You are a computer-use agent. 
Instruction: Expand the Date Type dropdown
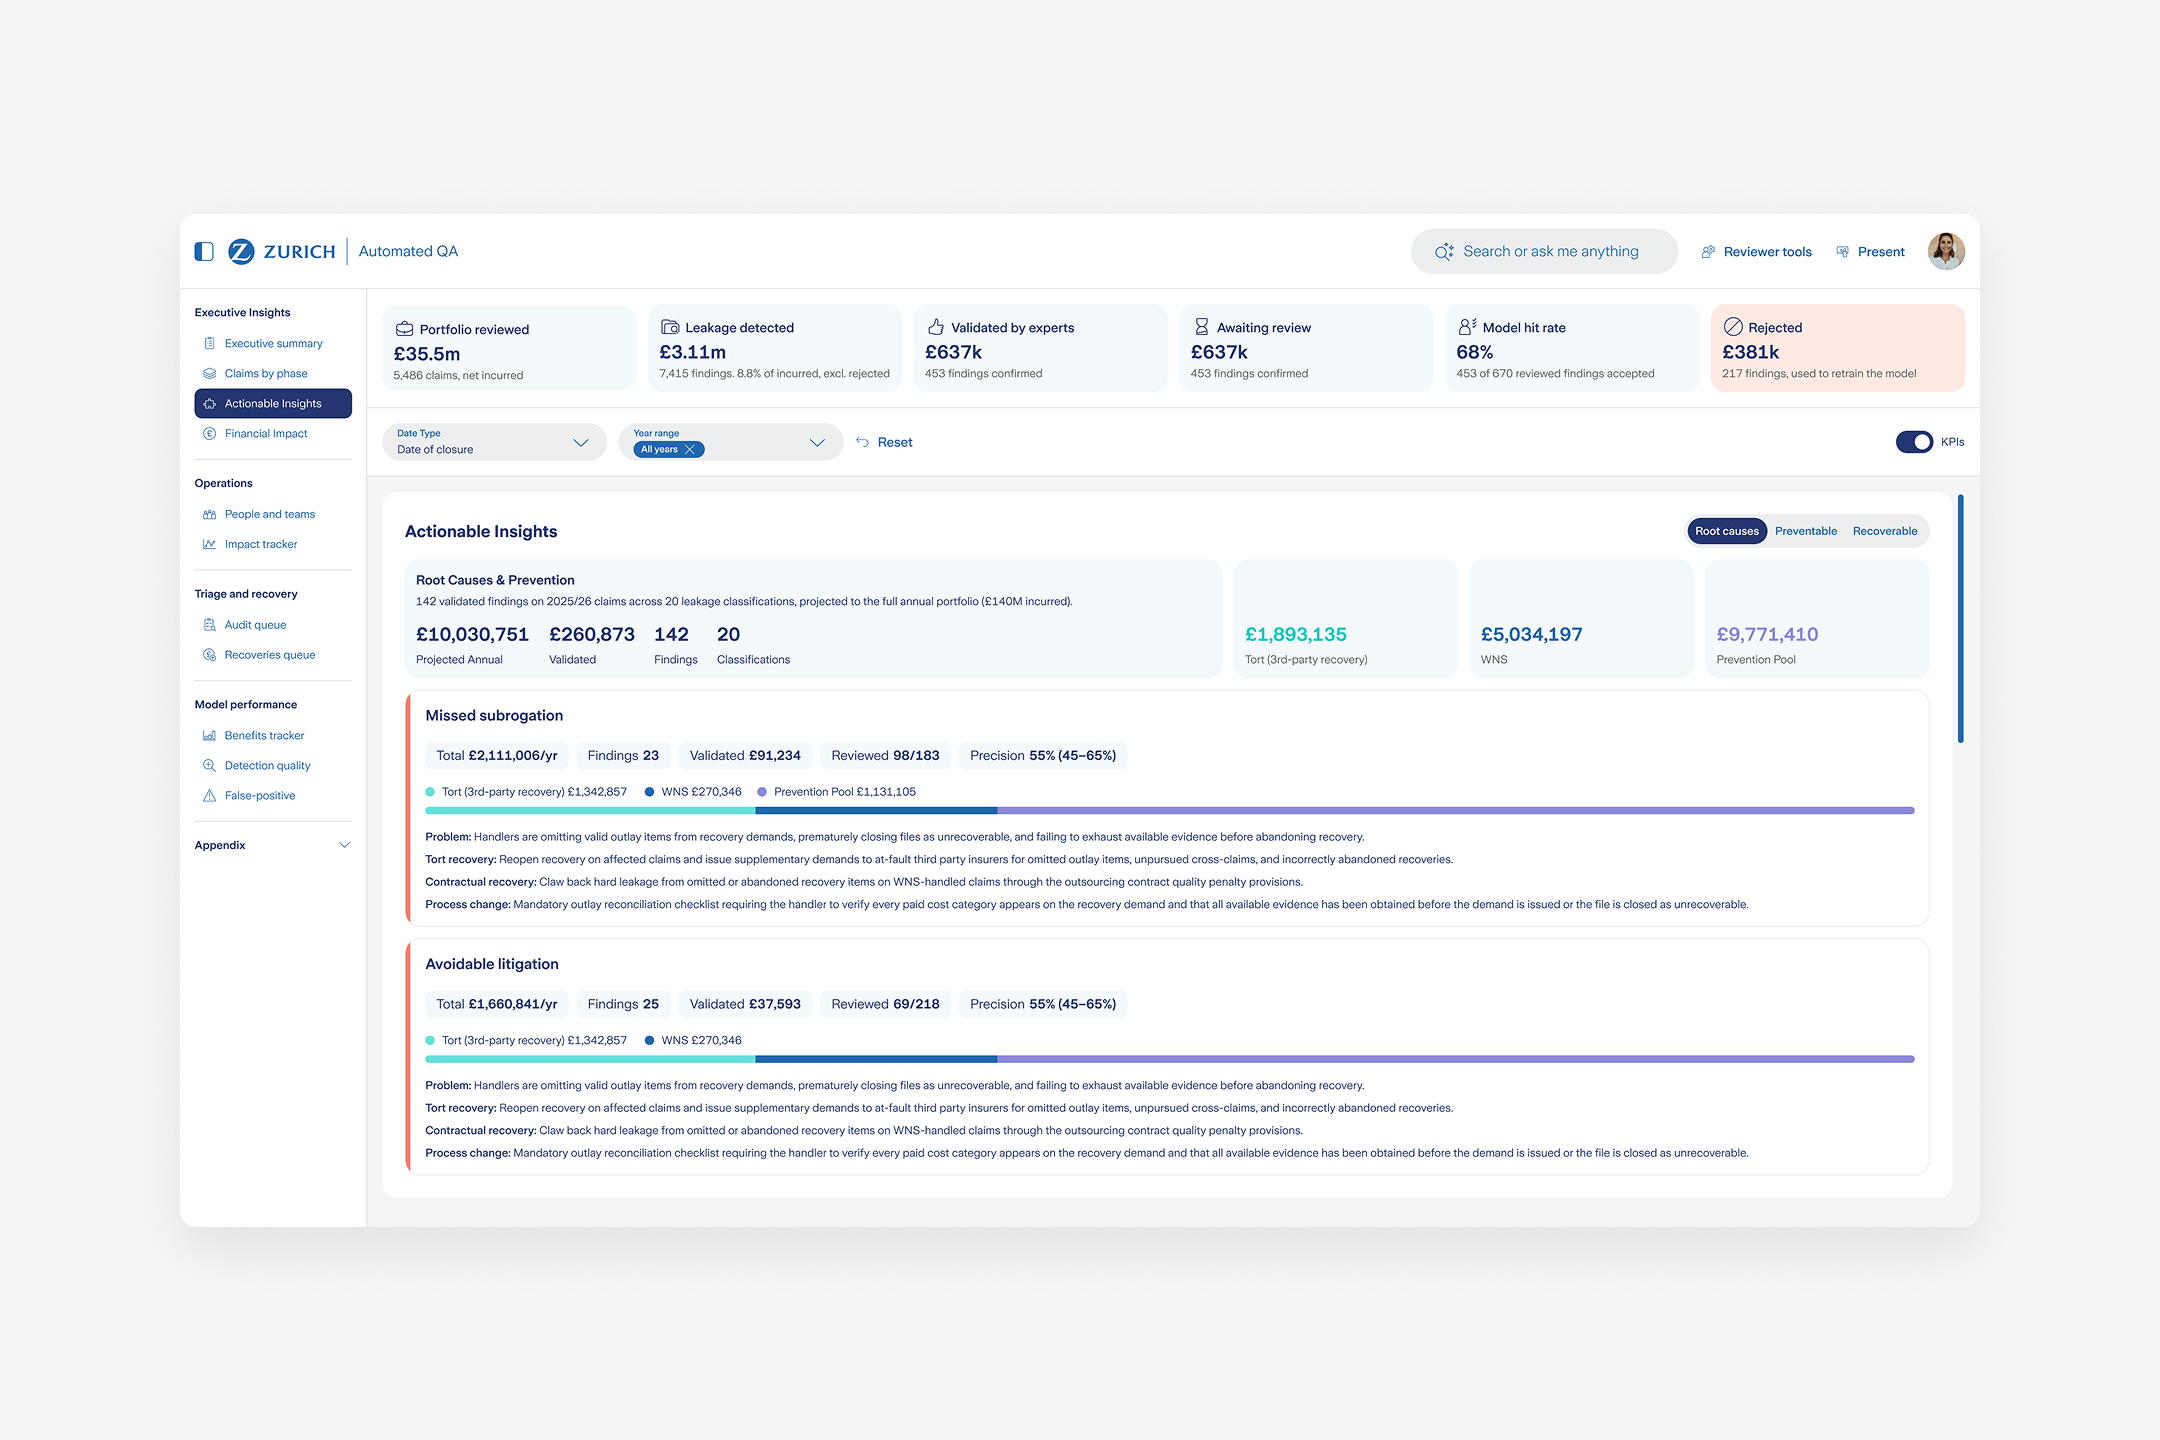pyautogui.click(x=494, y=442)
